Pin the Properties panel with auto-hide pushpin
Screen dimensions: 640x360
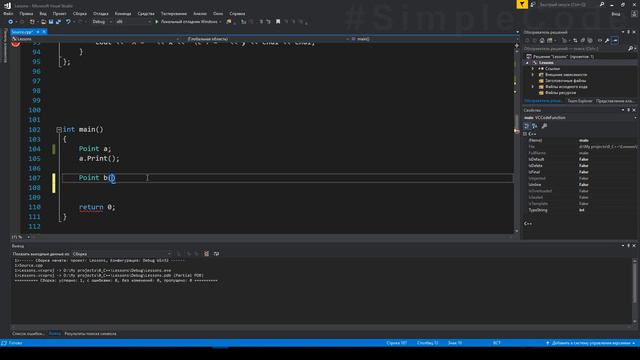[629, 110]
